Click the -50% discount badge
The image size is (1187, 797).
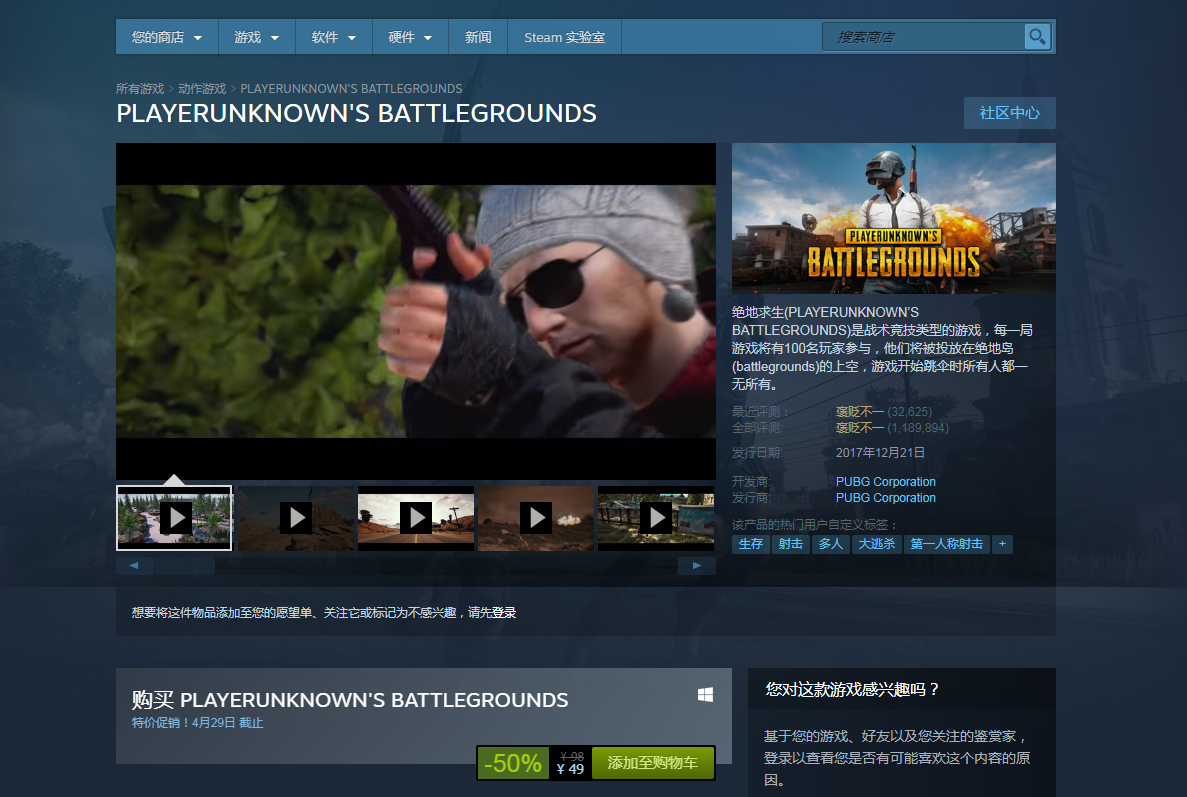pyautogui.click(x=512, y=763)
